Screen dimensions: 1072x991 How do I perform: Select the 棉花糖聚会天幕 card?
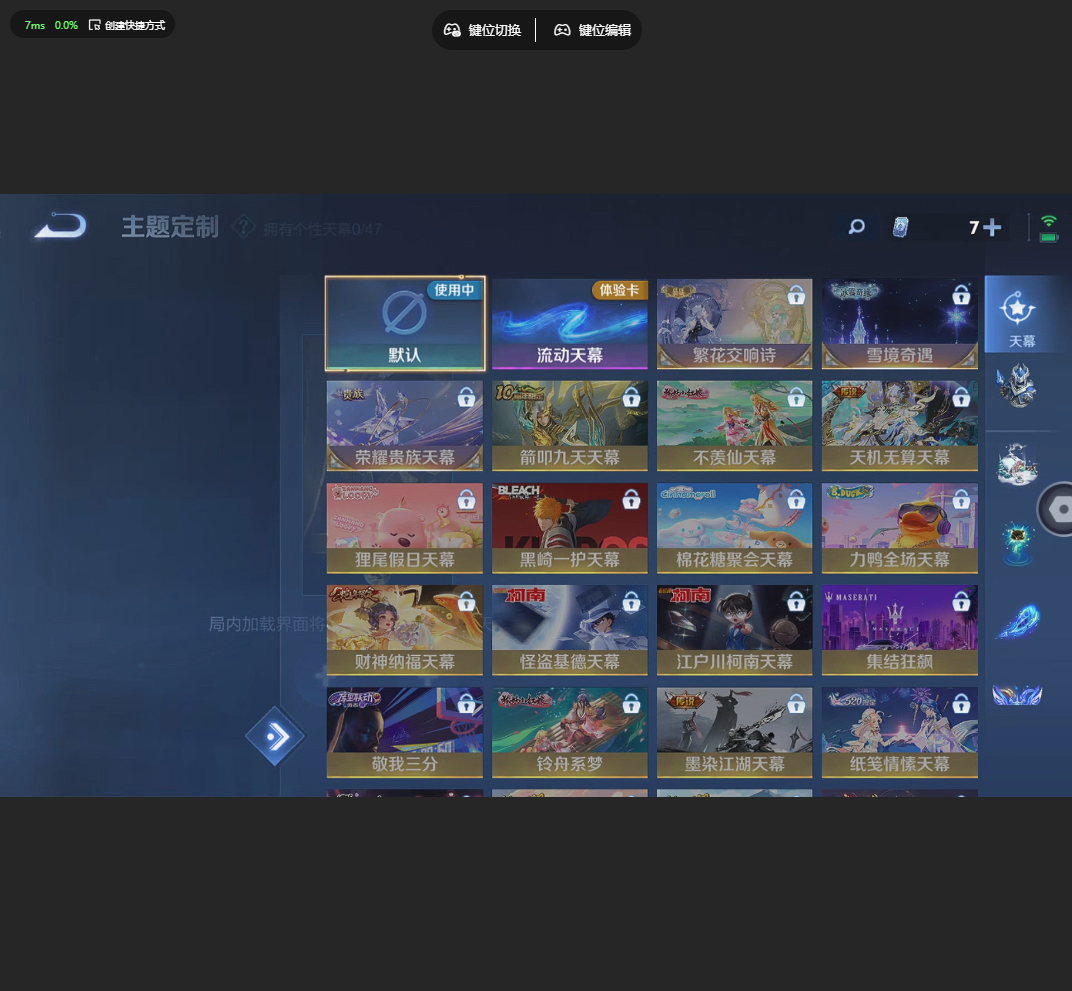pyautogui.click(x=734, y=528)
